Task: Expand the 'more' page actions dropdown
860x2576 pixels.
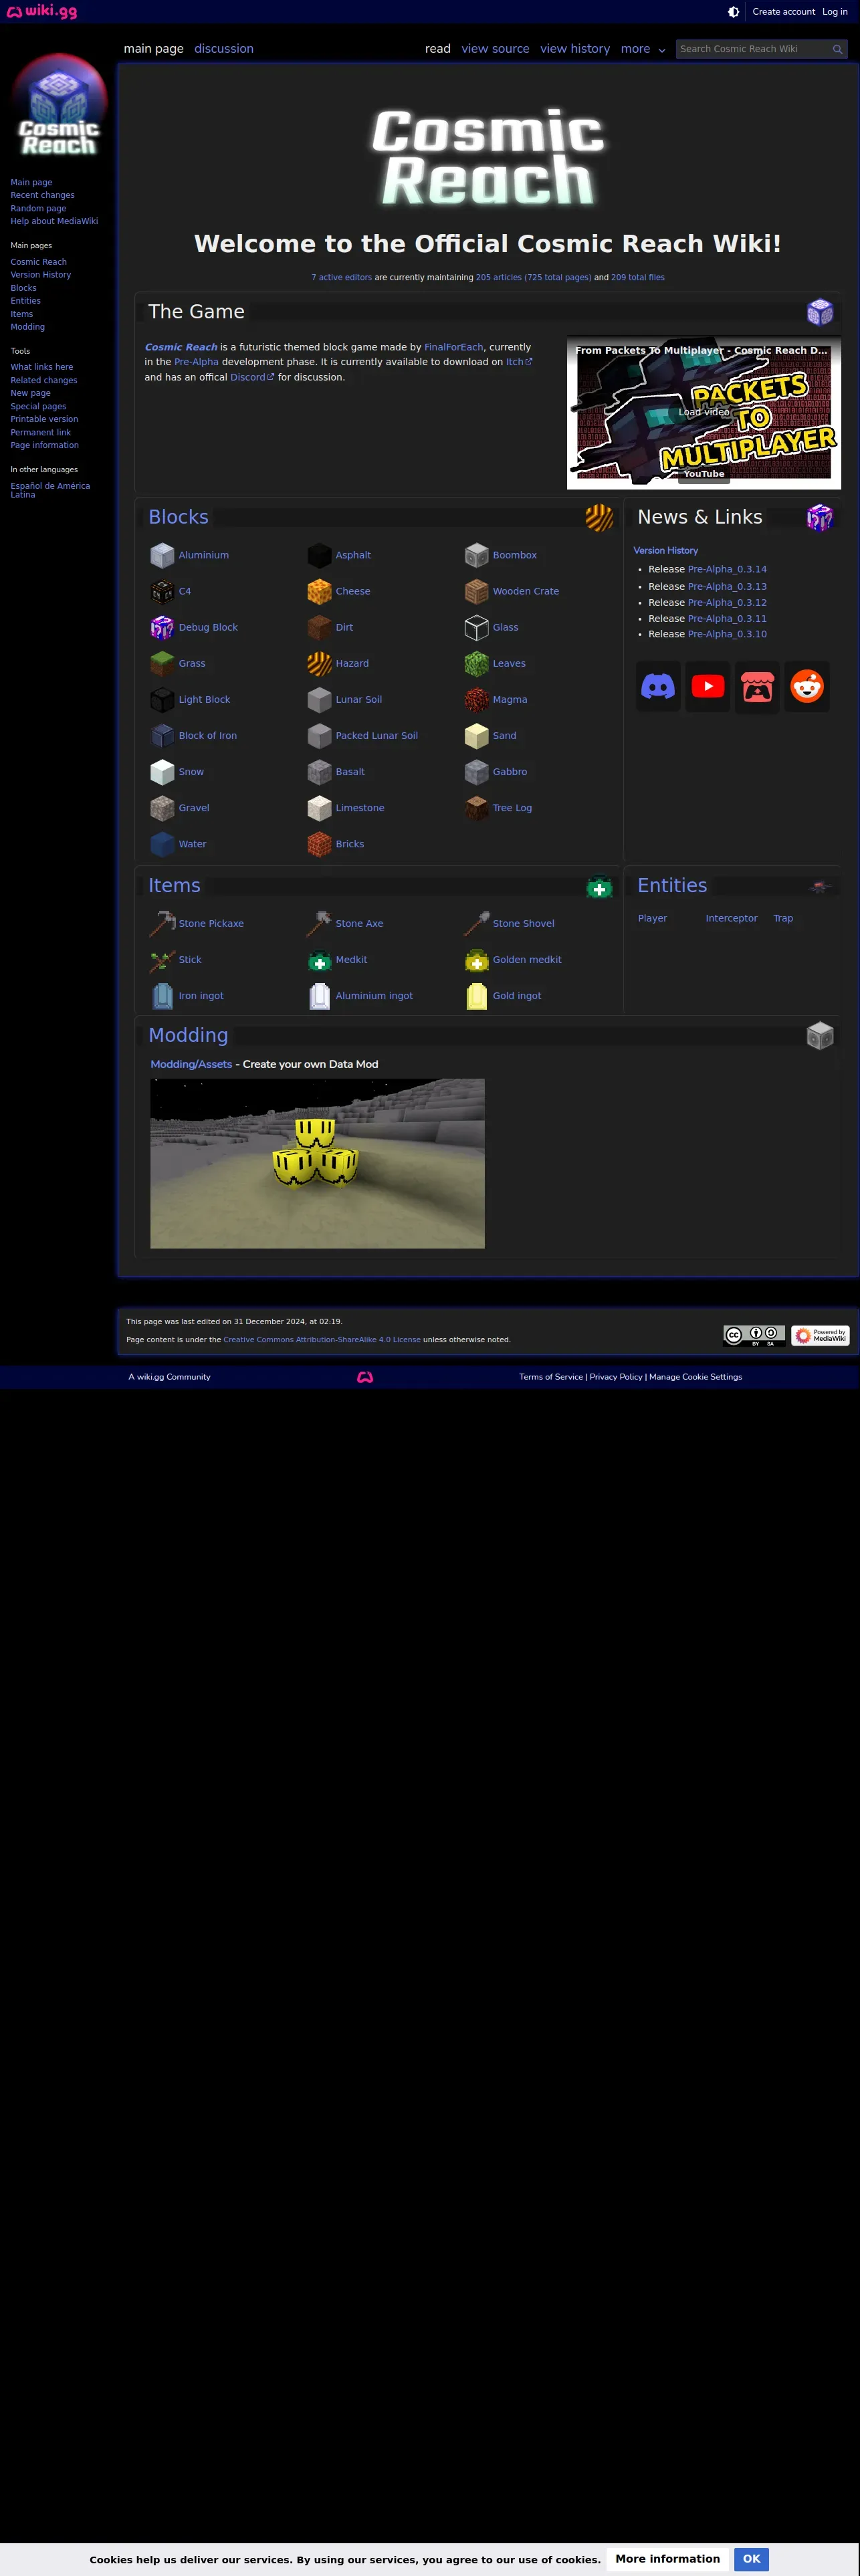Action: 643,49
